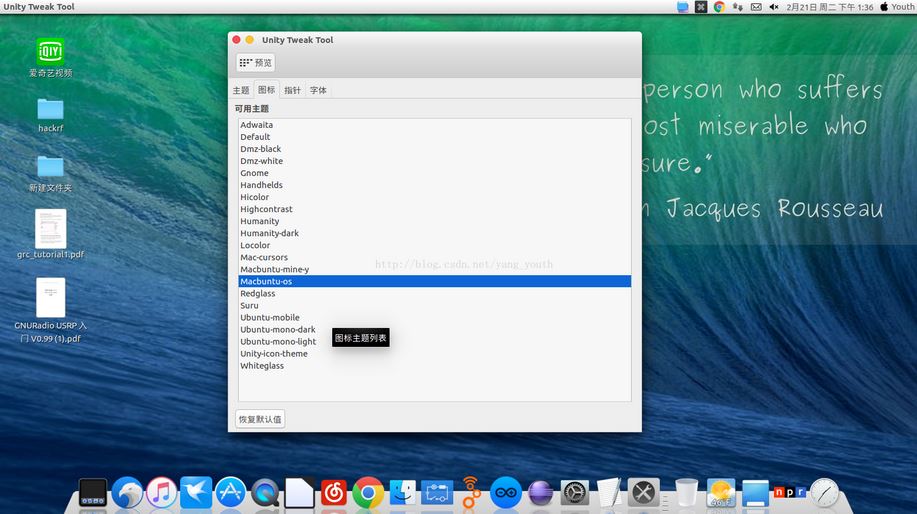
Task: Open QuickTime-style player icon in dock
Action: [x=265, y=494]
